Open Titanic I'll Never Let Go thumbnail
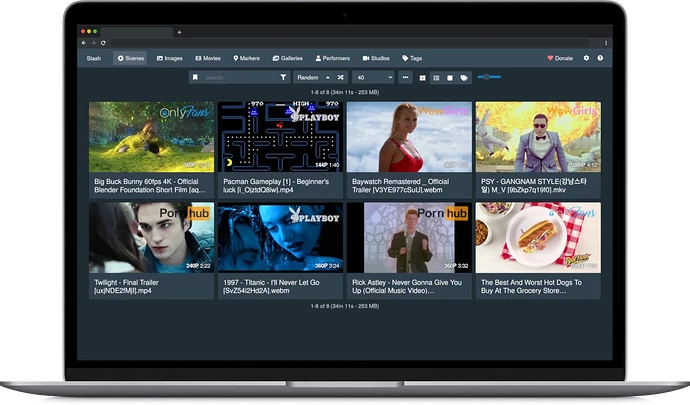The height and width of the screenshot is (405, 690). [x=280, y=238]
